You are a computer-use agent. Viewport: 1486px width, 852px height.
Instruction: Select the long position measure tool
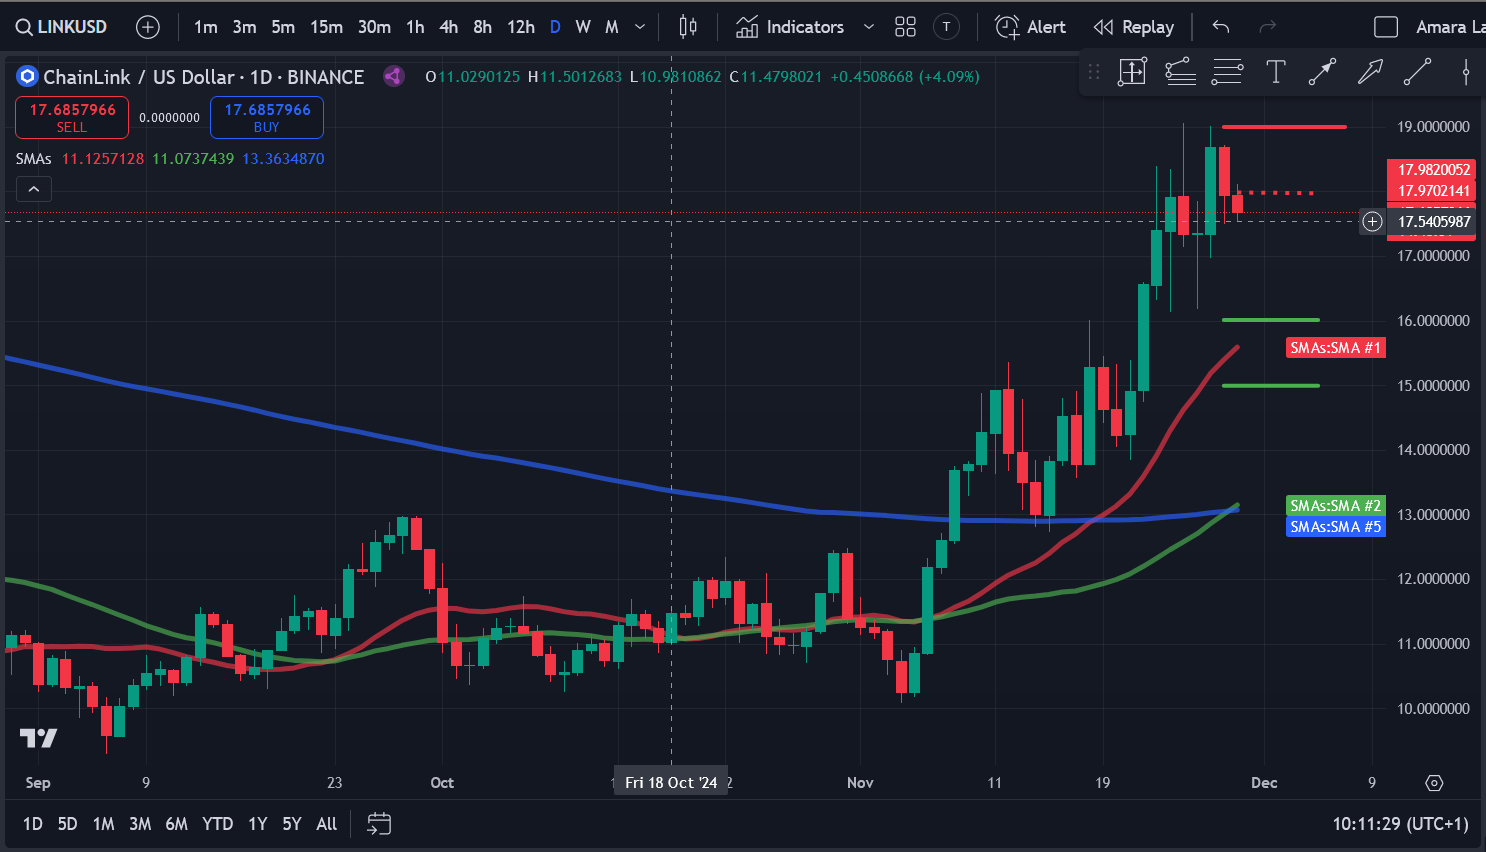(x=1132, y=71)
